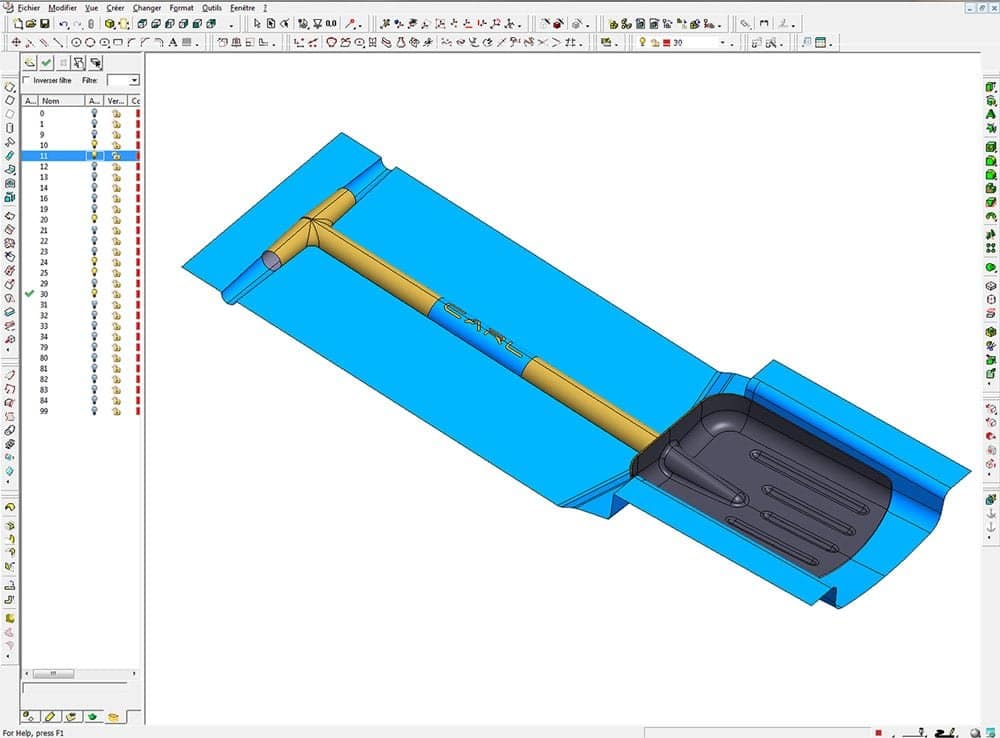The image size is (1000, 738).
Task: Select layer 99 row in list
Action: coord(43,411)
